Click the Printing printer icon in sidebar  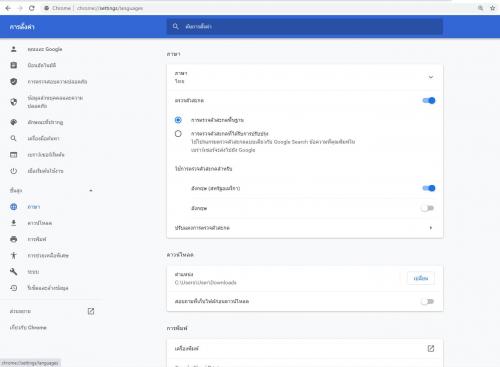(x=14, y=239)
